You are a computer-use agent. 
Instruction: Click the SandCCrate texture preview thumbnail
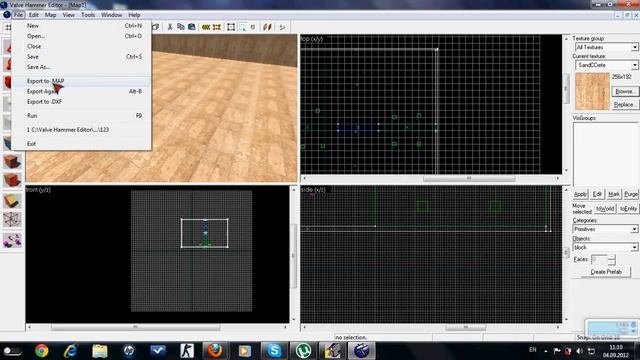[x=592, y=91]
